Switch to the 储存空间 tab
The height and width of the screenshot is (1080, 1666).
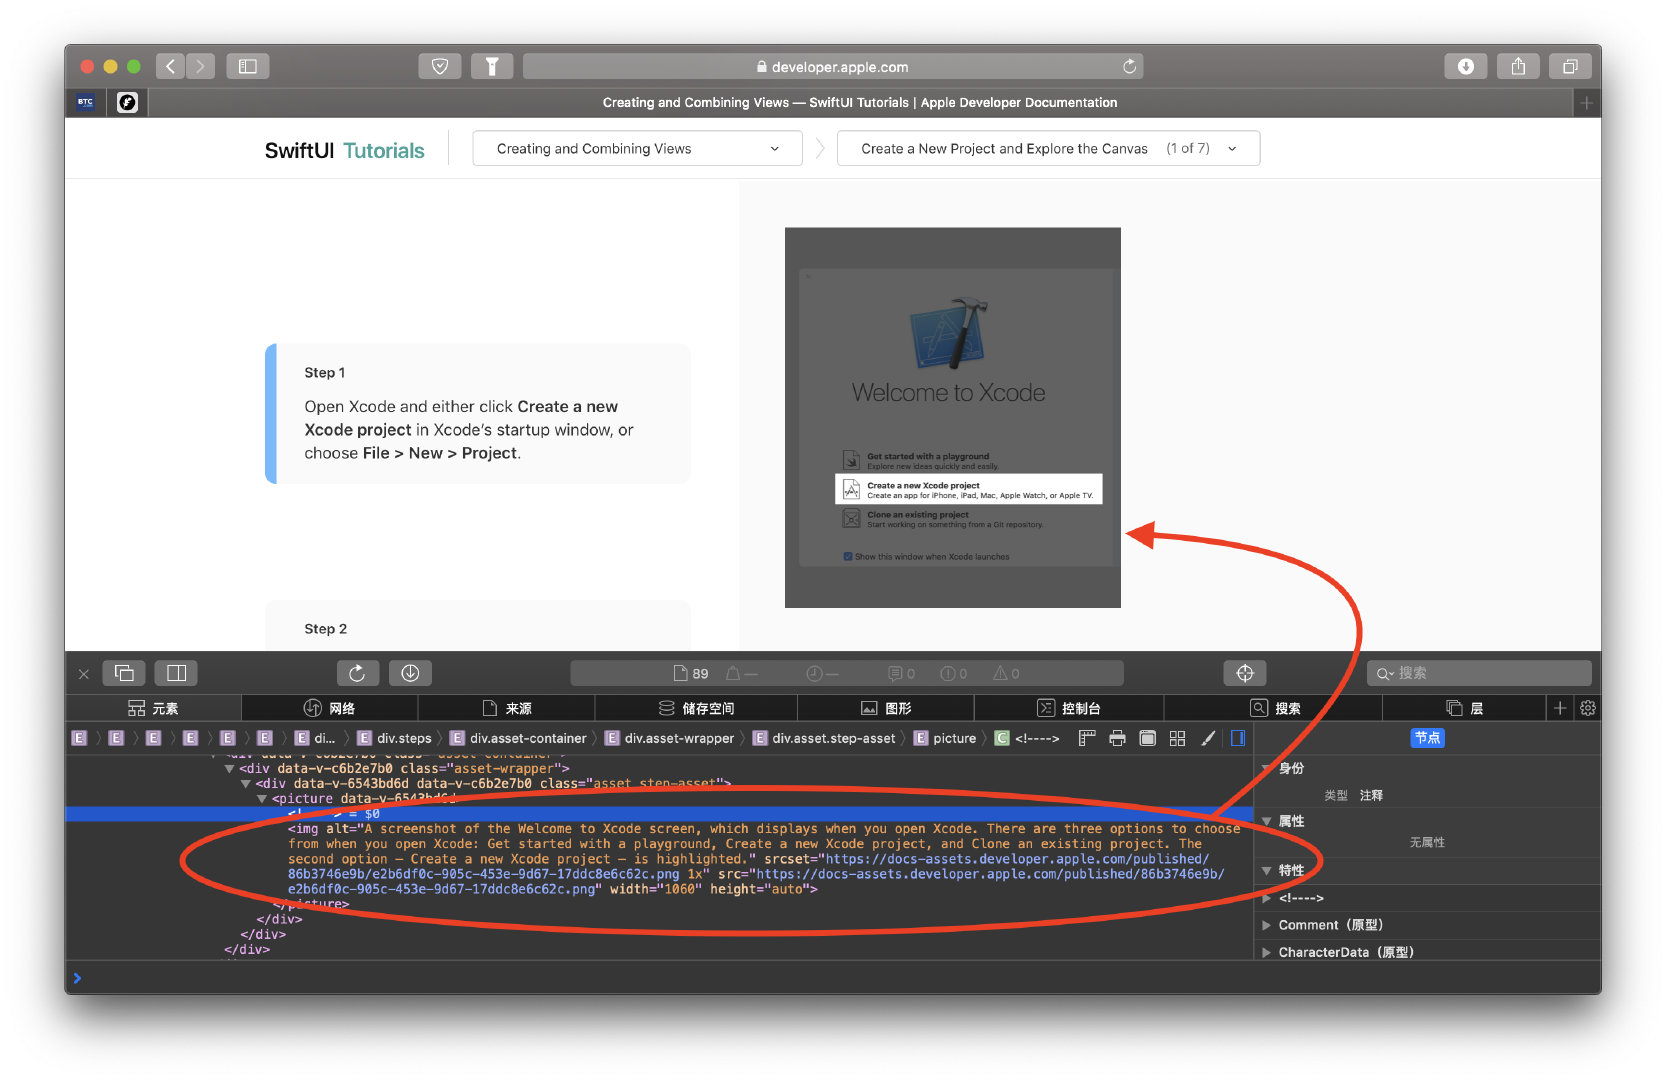(696, 708)
